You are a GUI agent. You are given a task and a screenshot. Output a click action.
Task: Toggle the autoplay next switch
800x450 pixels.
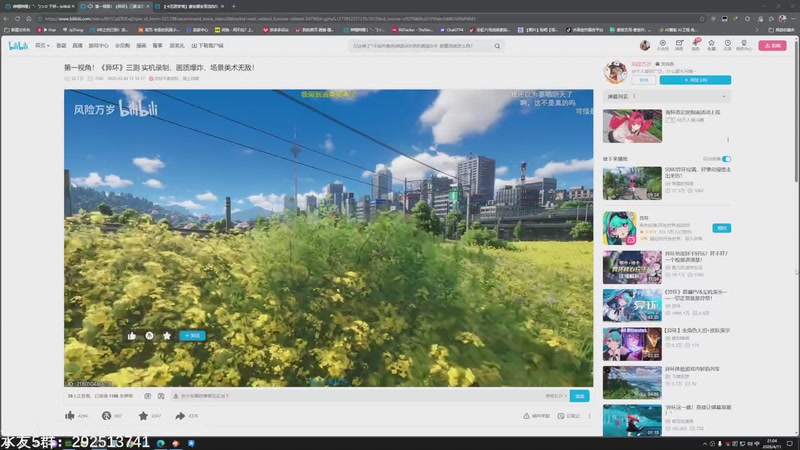pos(727,159)
